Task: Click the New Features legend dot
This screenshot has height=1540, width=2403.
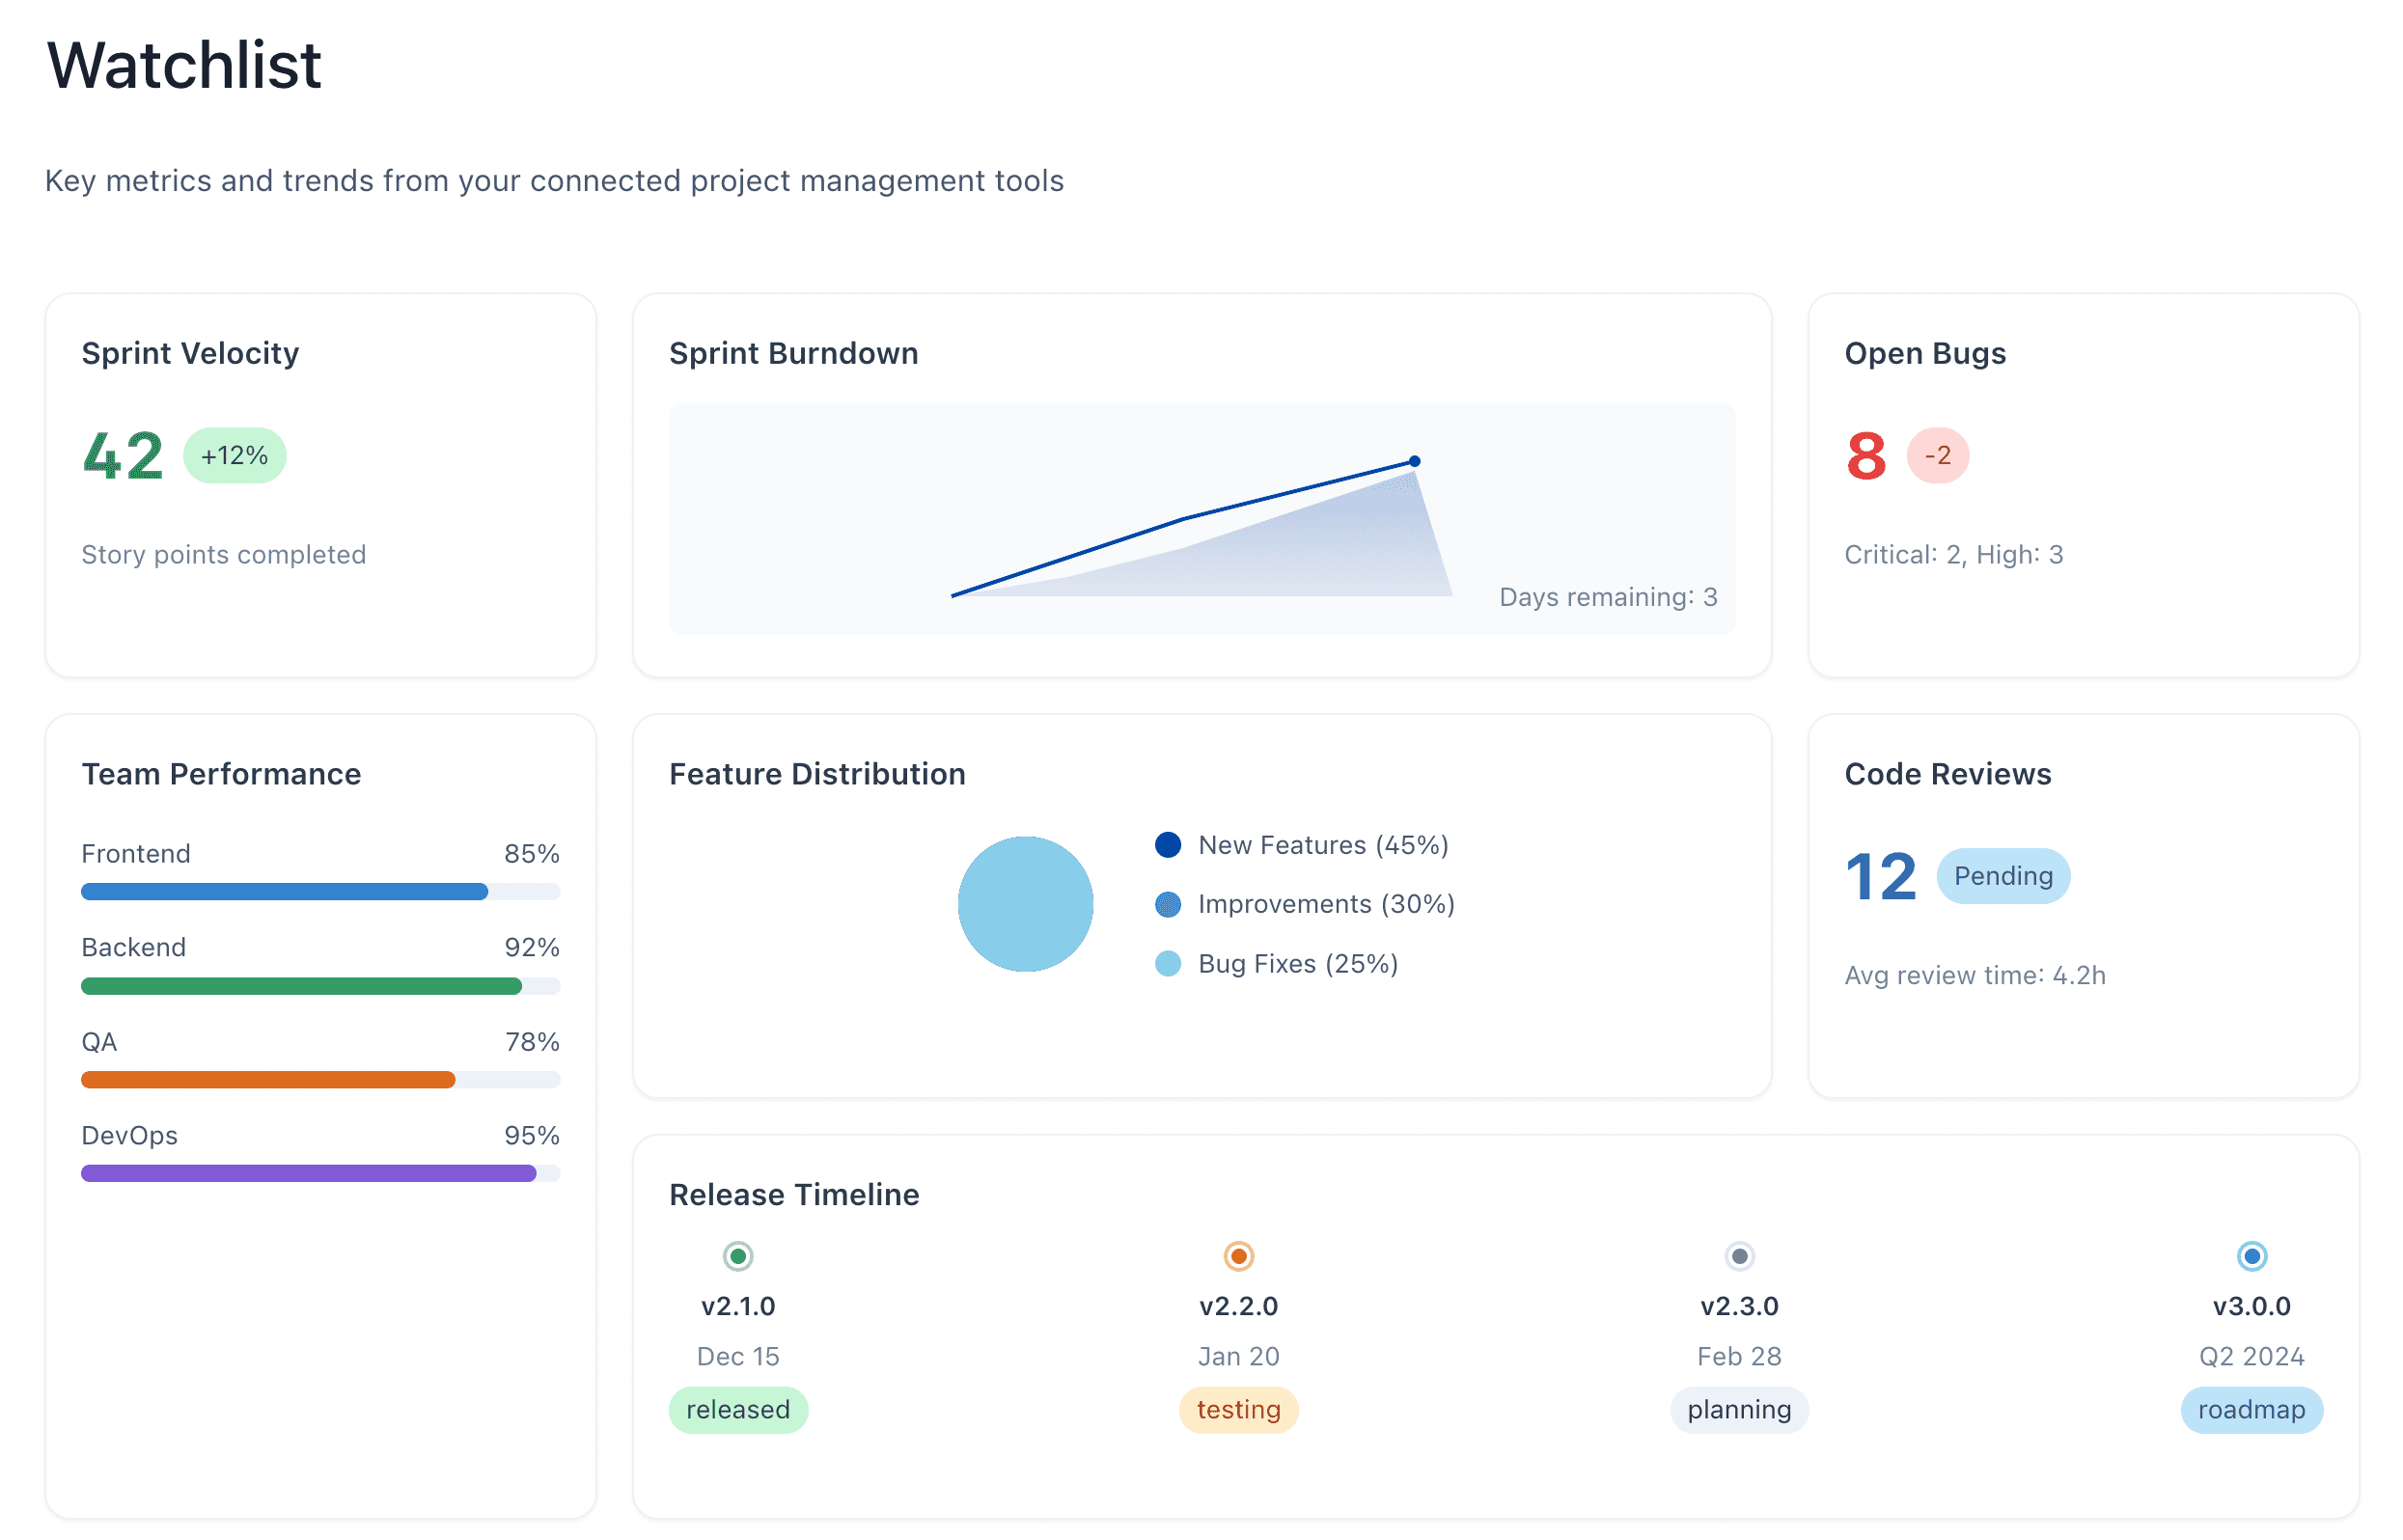Action: (1168, 845)
